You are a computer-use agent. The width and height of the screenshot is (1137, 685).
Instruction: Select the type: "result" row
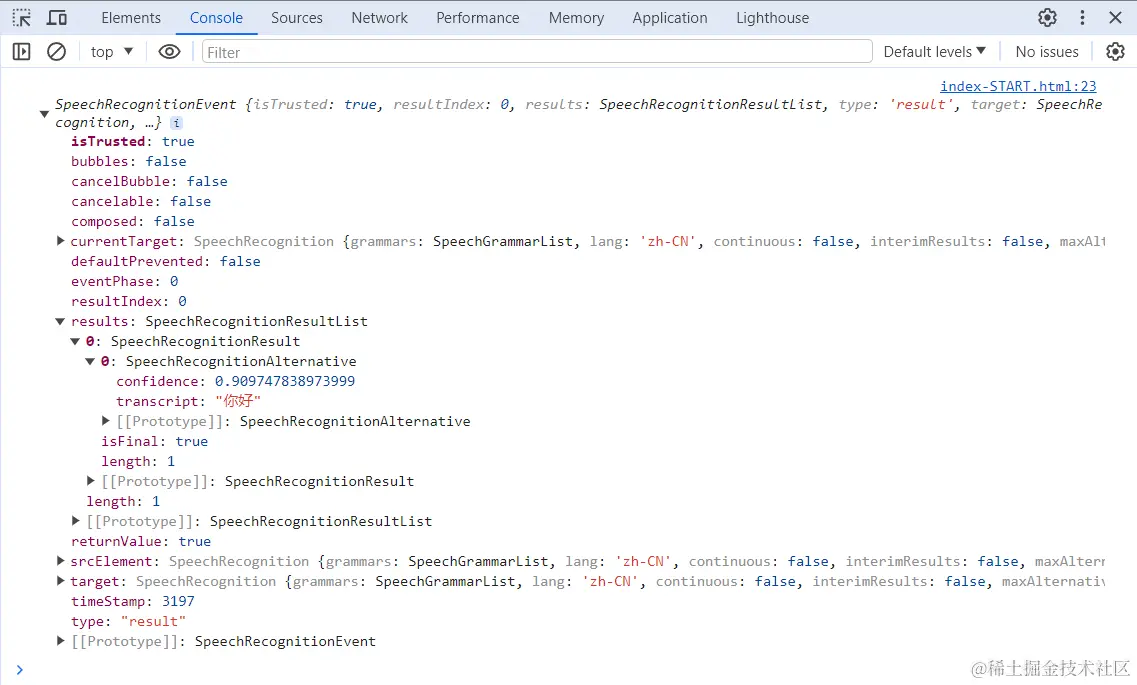[x=128, y=621]
